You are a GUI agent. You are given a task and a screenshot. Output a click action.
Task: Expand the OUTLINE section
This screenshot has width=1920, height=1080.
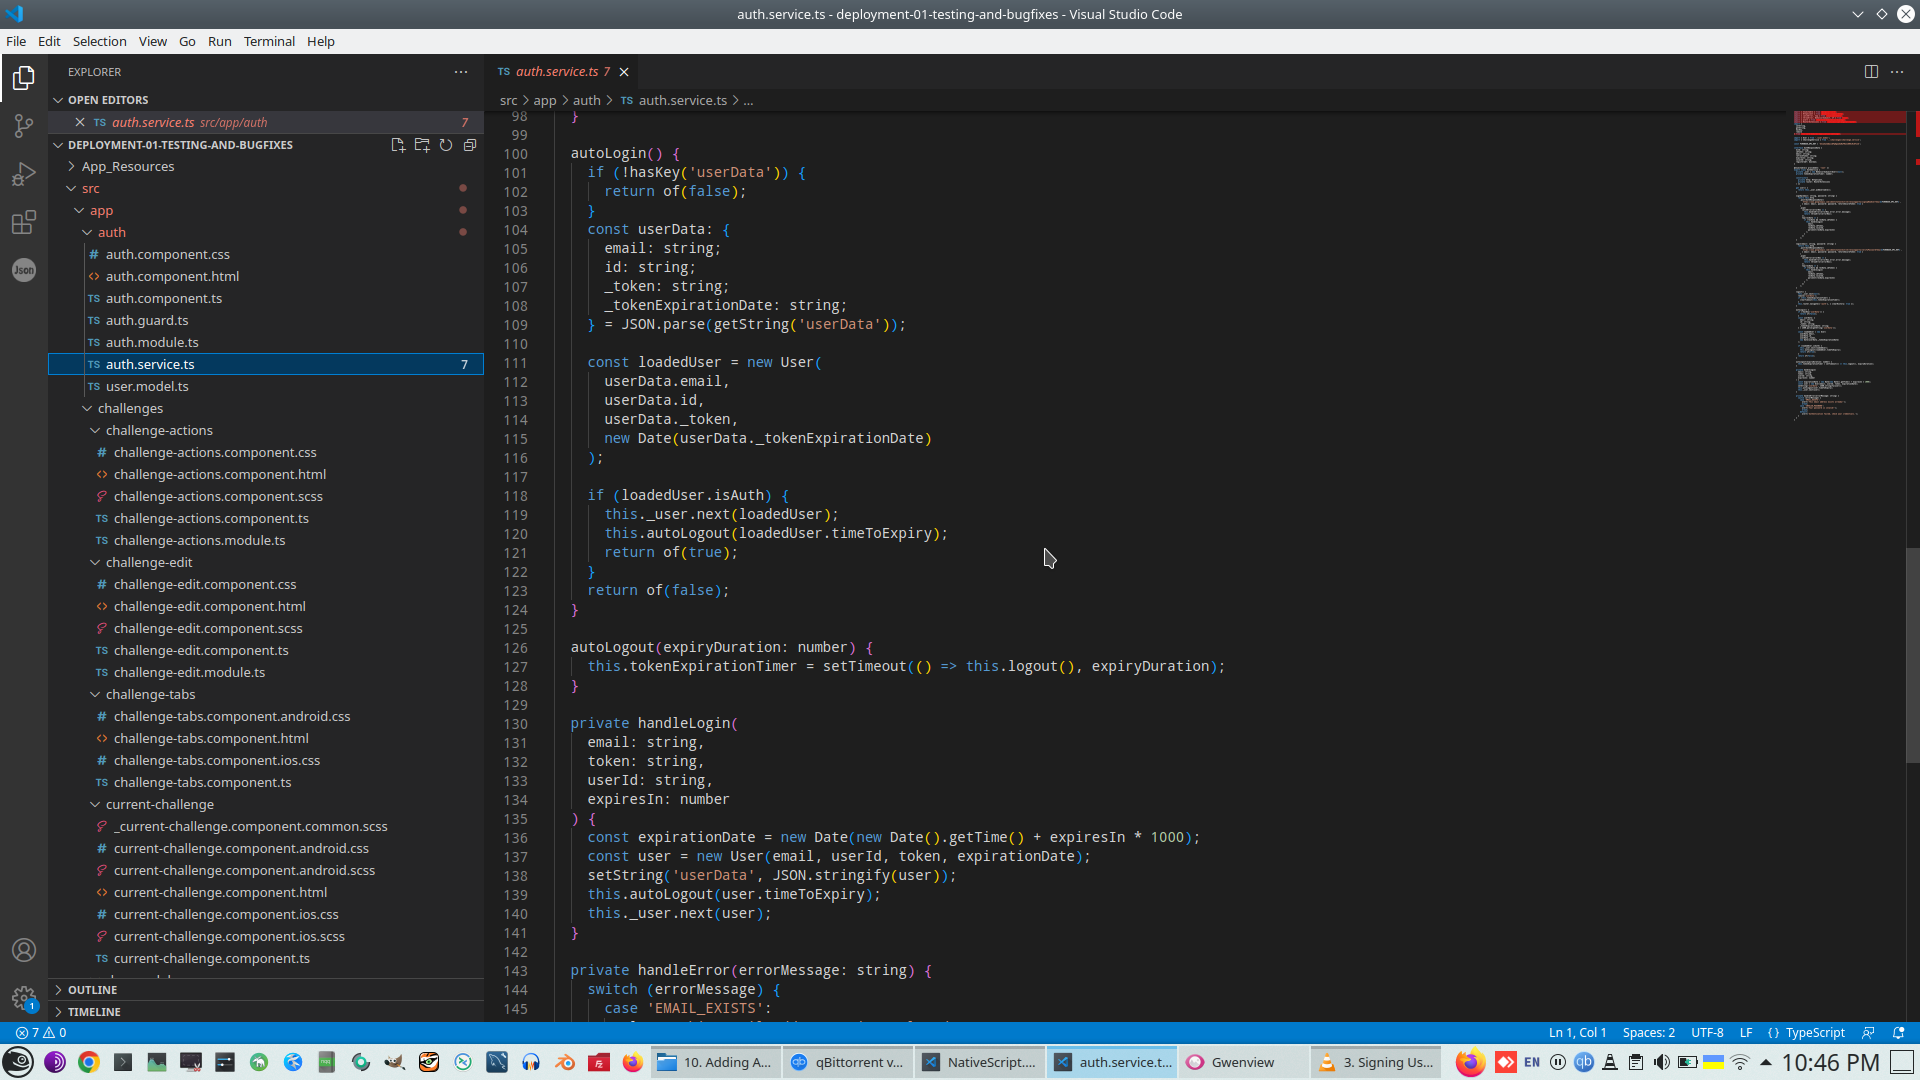click(x=92, y=990)
